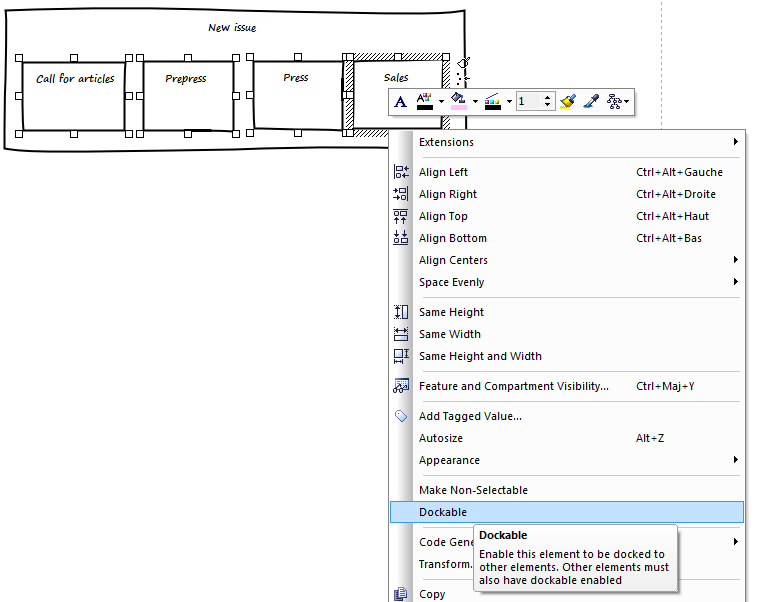Select Autosize from the context menu
The height and width of the screenshot is (602, 763).
(x=441, y=438)
